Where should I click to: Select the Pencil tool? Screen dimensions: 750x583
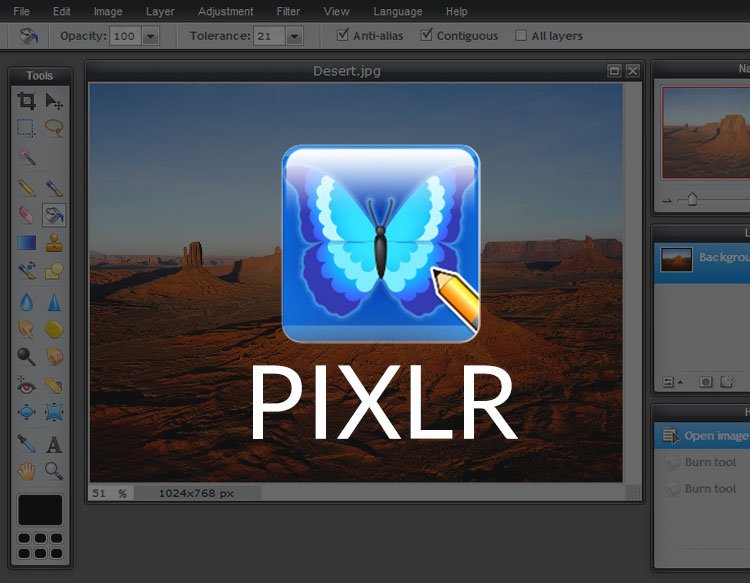click(26, 188)
